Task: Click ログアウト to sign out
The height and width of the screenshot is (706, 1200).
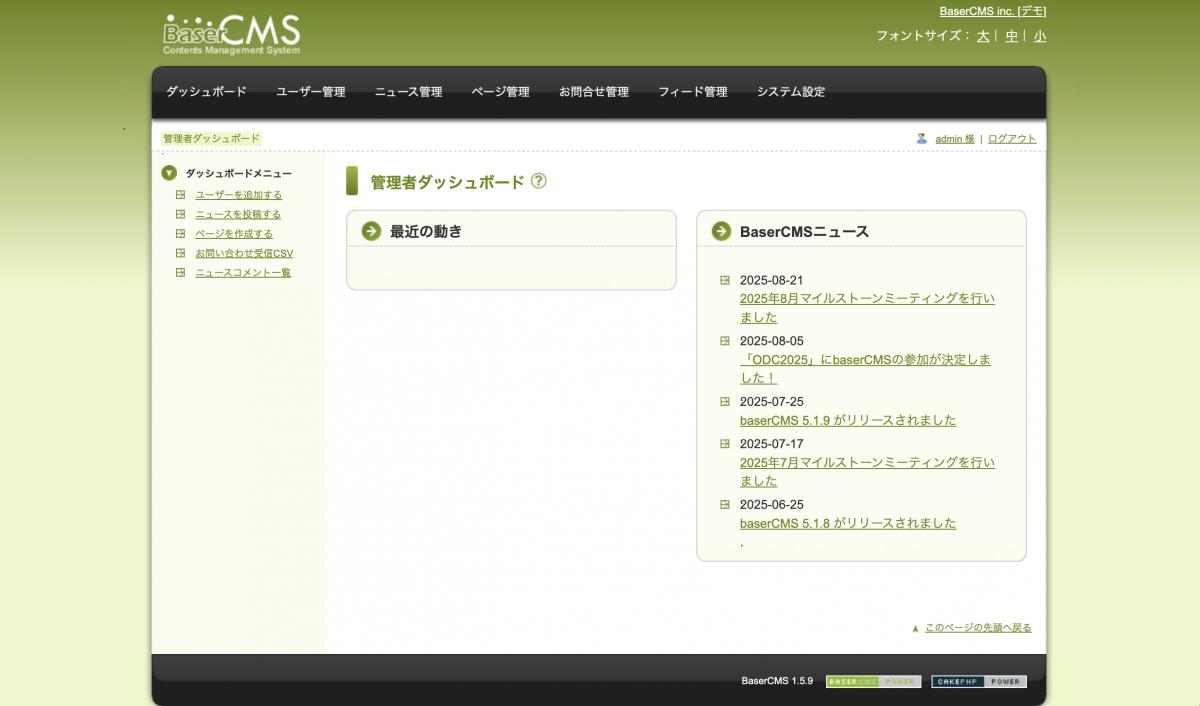Action: point(1011,139)
